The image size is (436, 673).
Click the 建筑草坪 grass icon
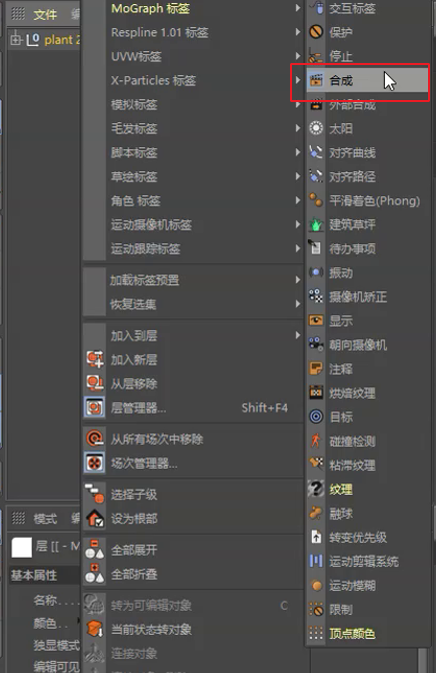point(316,224)
